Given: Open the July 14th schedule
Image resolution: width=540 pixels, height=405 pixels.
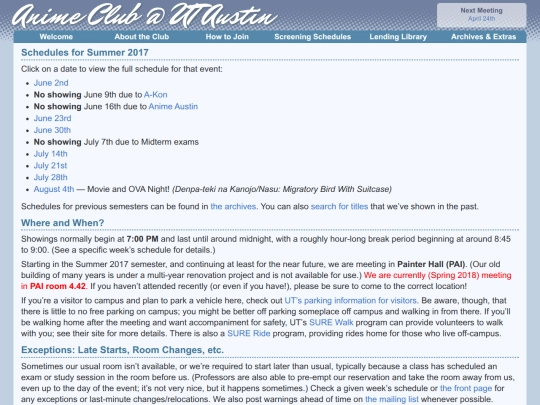Looking at the screenshot, I should 51,154.
